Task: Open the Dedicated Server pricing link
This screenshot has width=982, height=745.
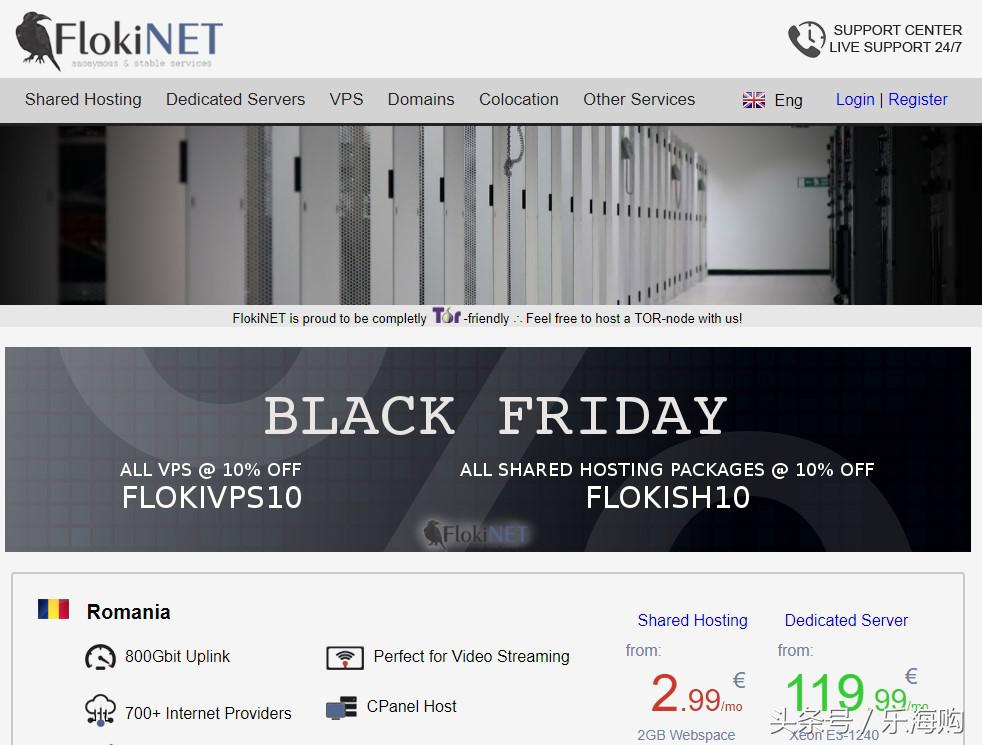Action: click(846, 620)
